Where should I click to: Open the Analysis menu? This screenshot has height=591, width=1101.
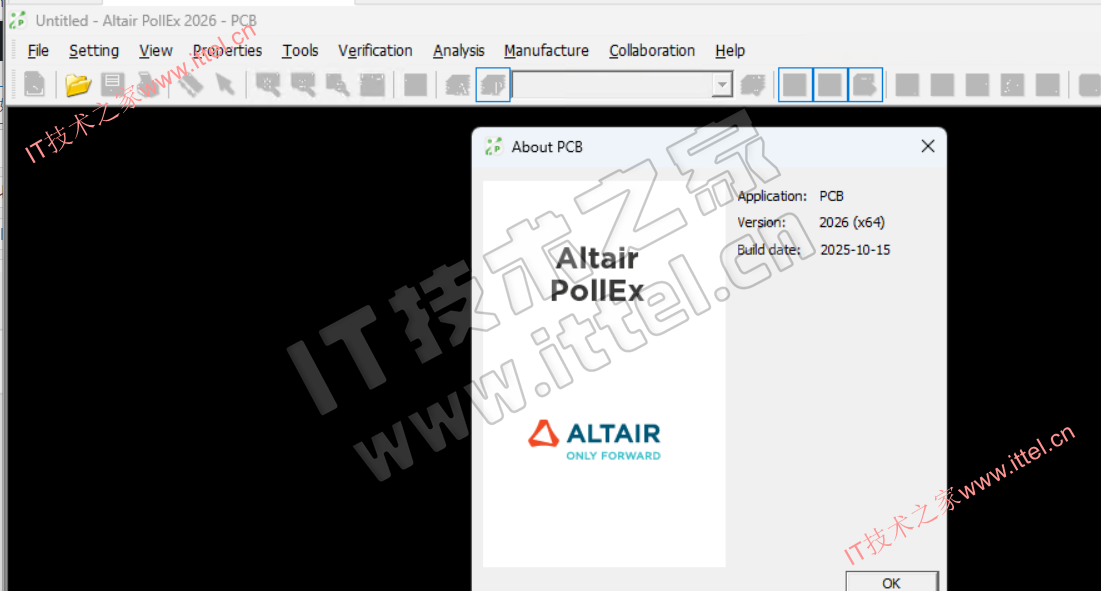pos(458,51)
